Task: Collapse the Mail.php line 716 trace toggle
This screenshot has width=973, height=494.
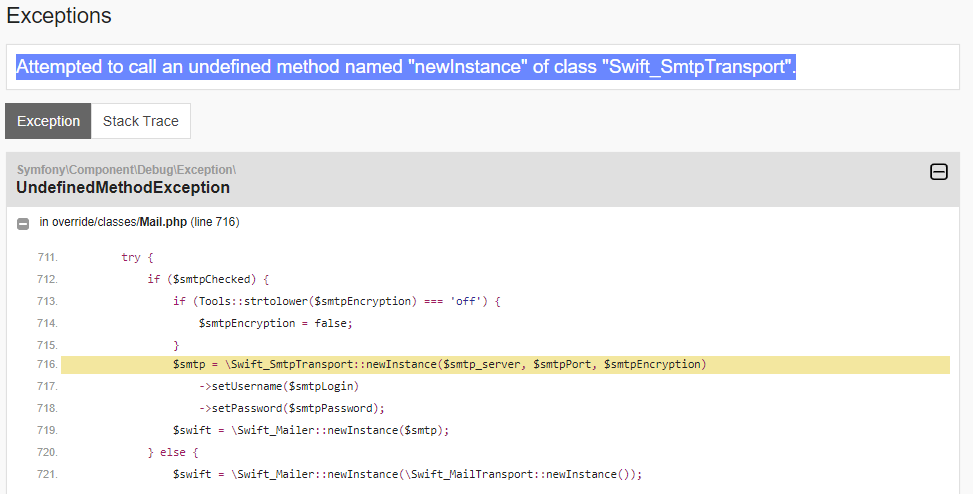Action: (23, 223)
